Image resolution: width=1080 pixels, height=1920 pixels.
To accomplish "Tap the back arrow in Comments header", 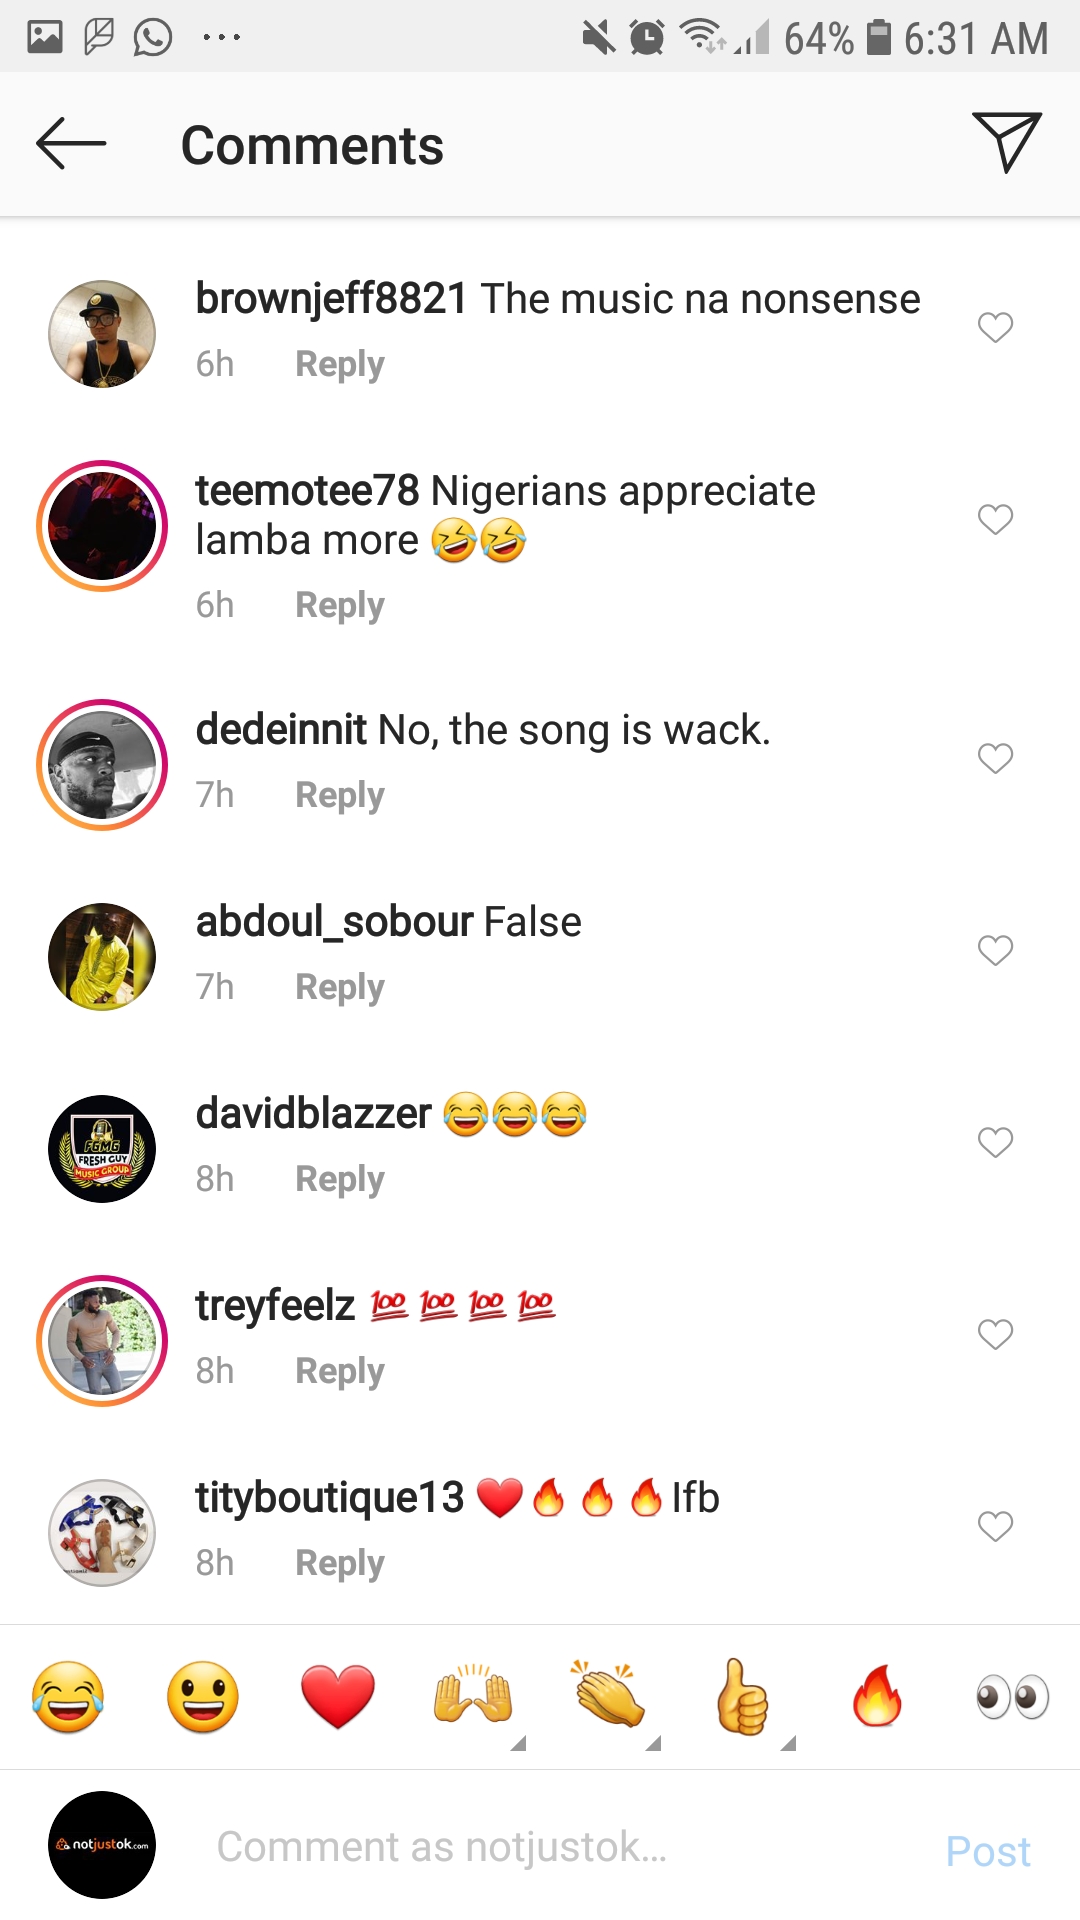I will pos(71,144).
